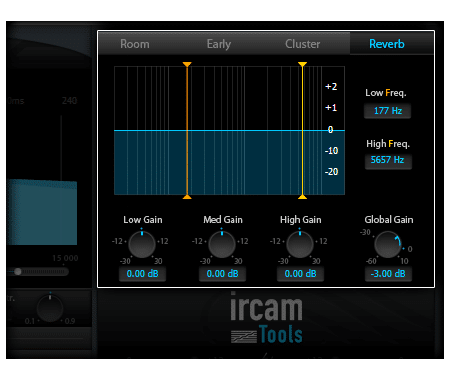Screen dimensions: 450x380
Task: Click the Low Freq. label
Action: click(386, 93)
